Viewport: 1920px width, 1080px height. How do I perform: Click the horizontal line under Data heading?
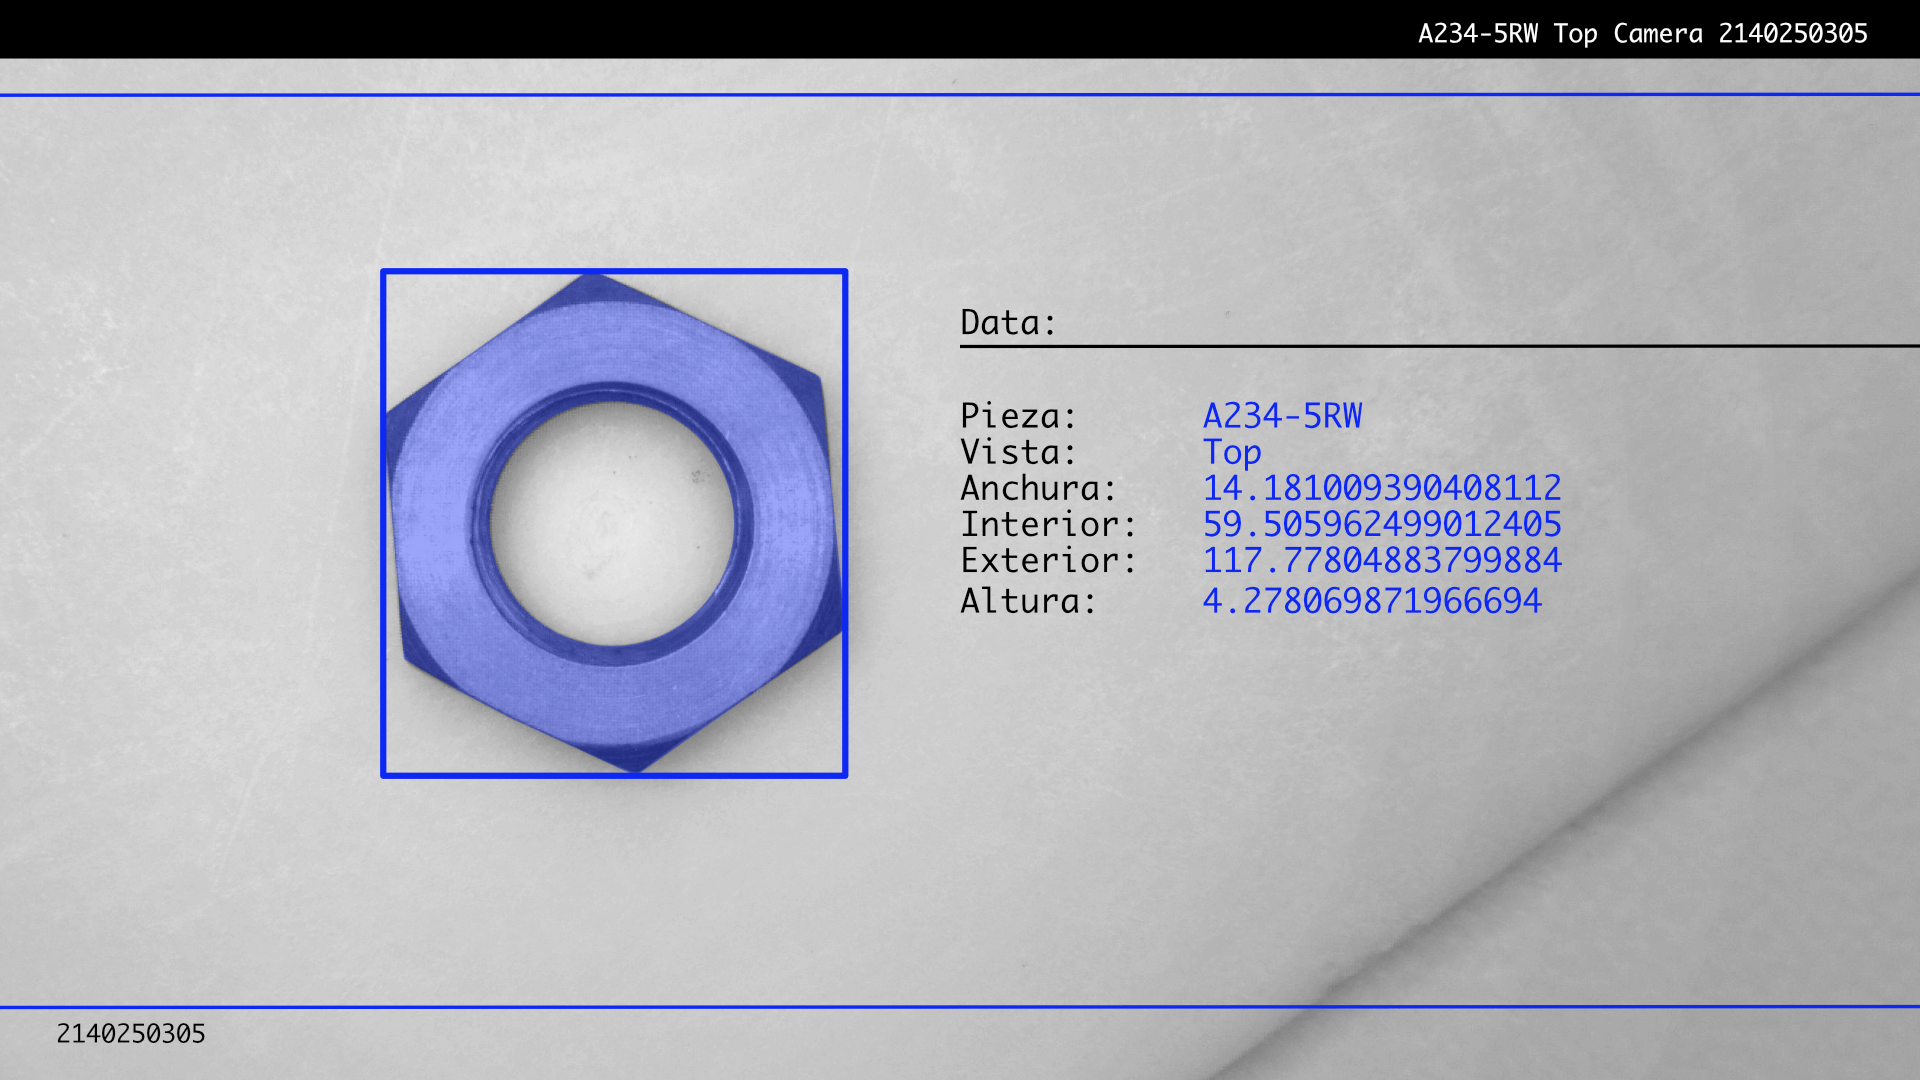click(1438, 346)
